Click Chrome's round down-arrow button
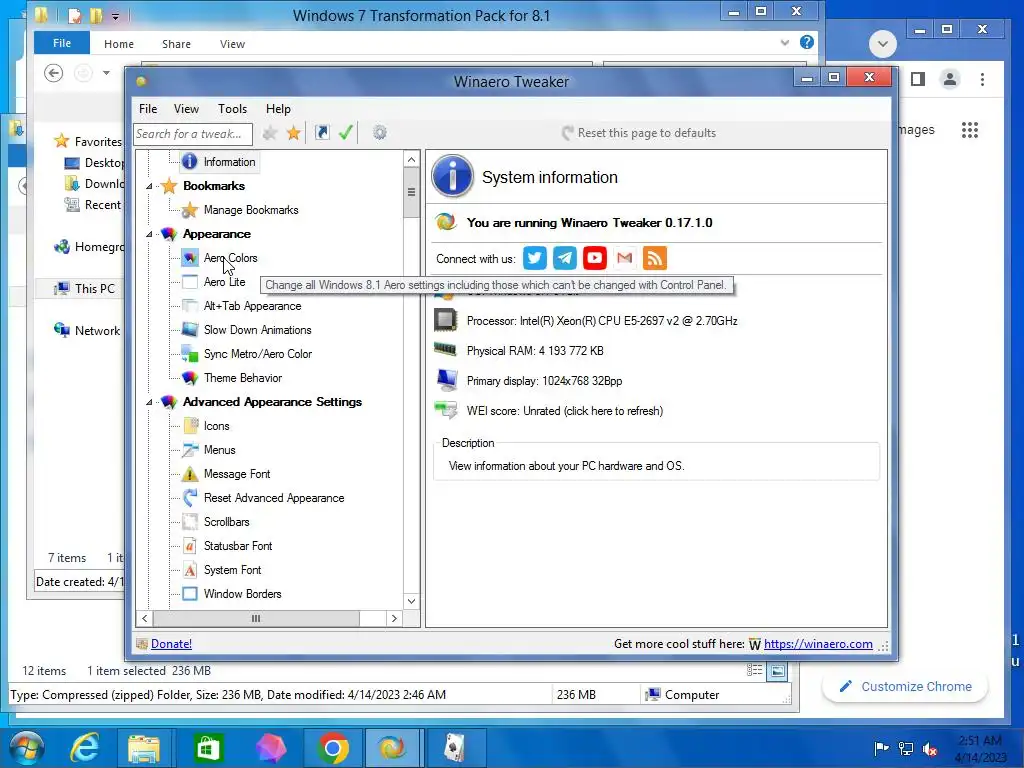The width and height of the screenshot is (1024, 768). click(x=882, y=44)
